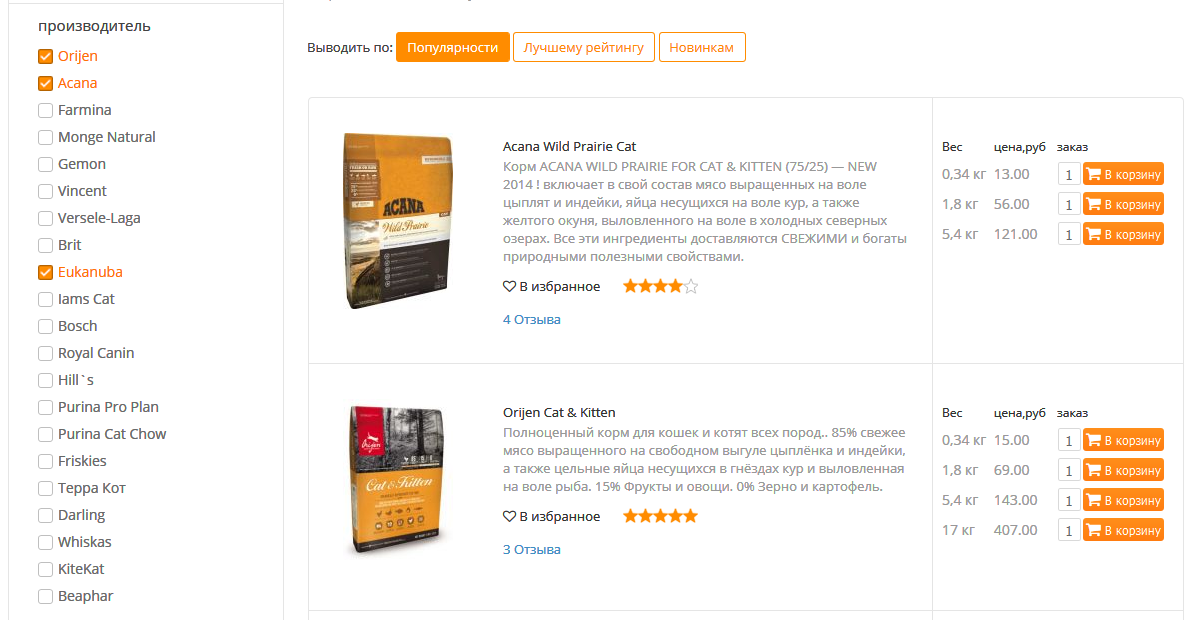Click the star rating of Acana Wild Prairie
Screen dimensions: 1191x620
(x=660, y=286)
